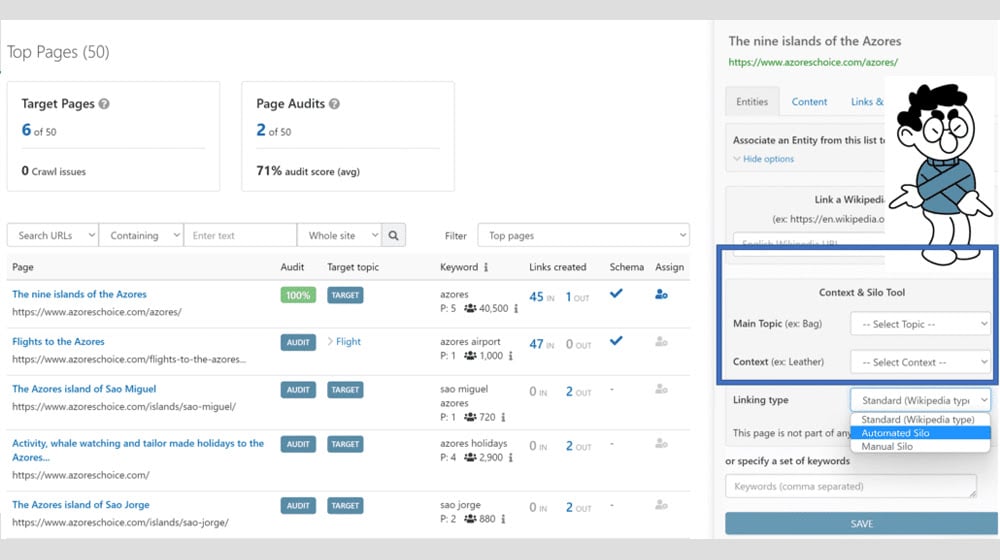Click the 1 OUT links count
This screenshot has height=560, width=1000.
pyautogui.click(x=577, y=297)
